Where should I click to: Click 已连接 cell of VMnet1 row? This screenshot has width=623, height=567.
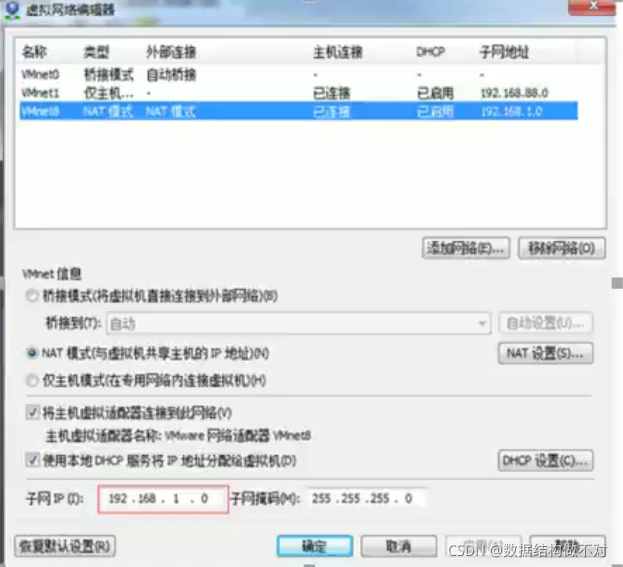[332, 93]
